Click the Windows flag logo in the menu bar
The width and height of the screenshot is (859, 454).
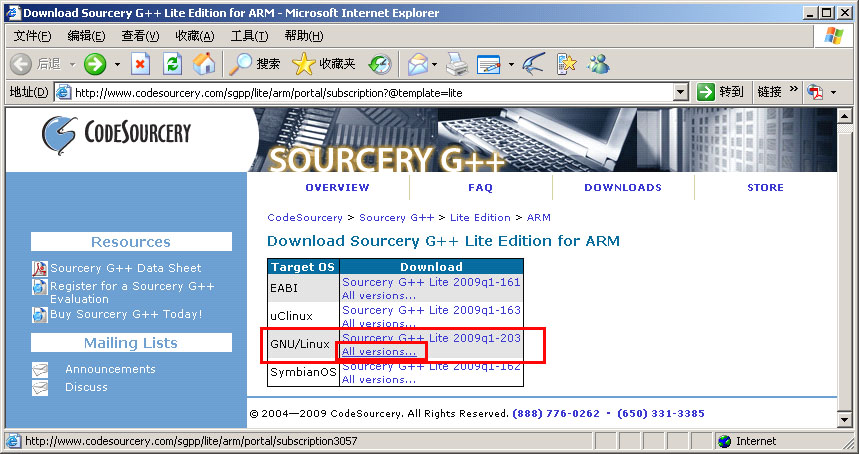point(834,36)
